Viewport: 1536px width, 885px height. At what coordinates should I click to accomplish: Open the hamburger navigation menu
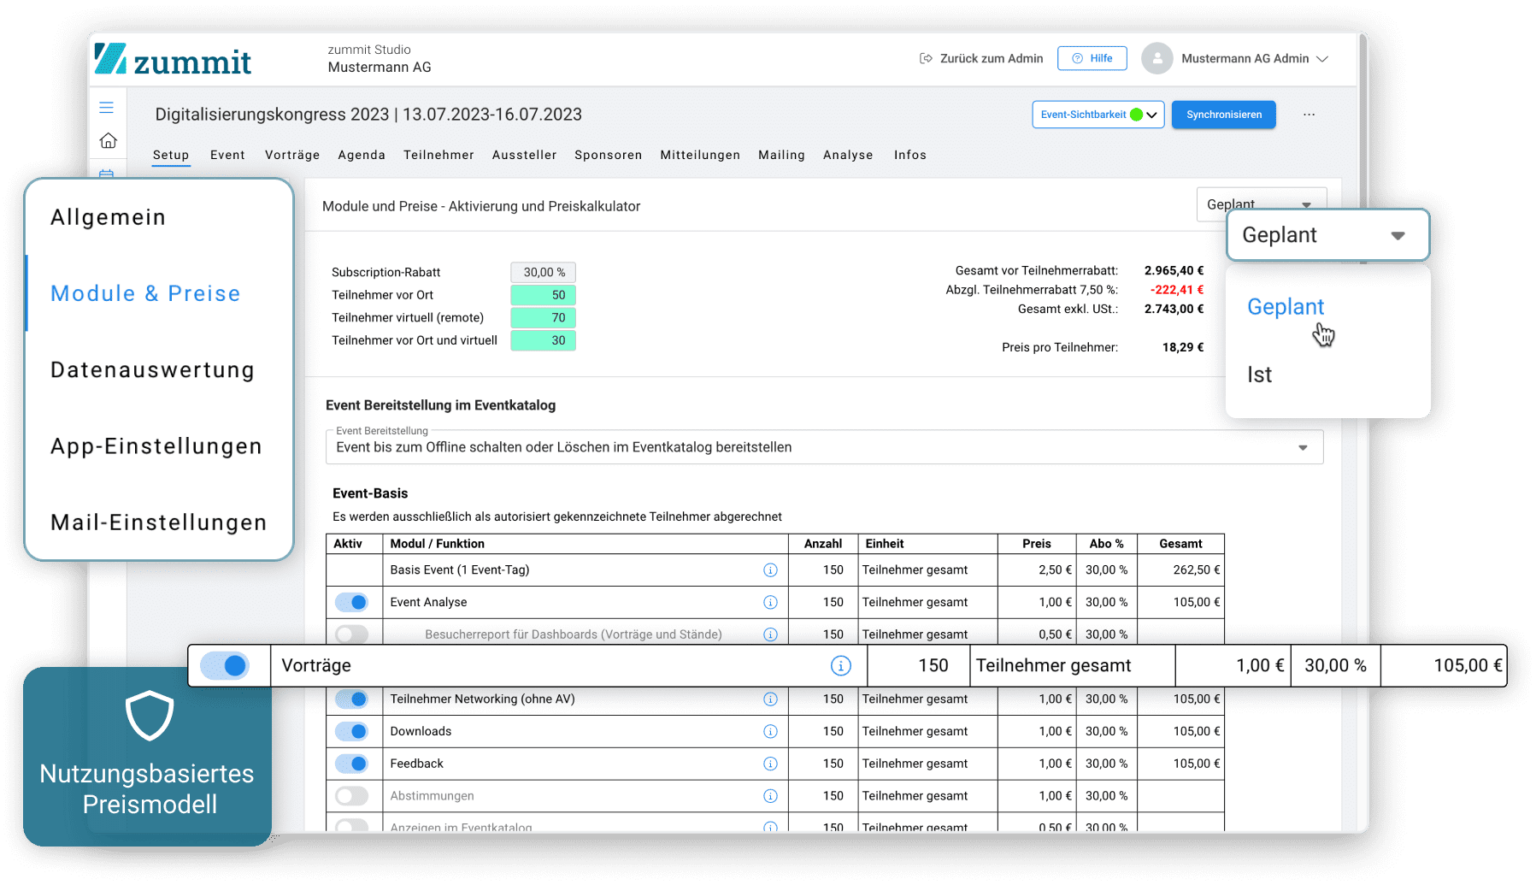(x=107, y=106)
